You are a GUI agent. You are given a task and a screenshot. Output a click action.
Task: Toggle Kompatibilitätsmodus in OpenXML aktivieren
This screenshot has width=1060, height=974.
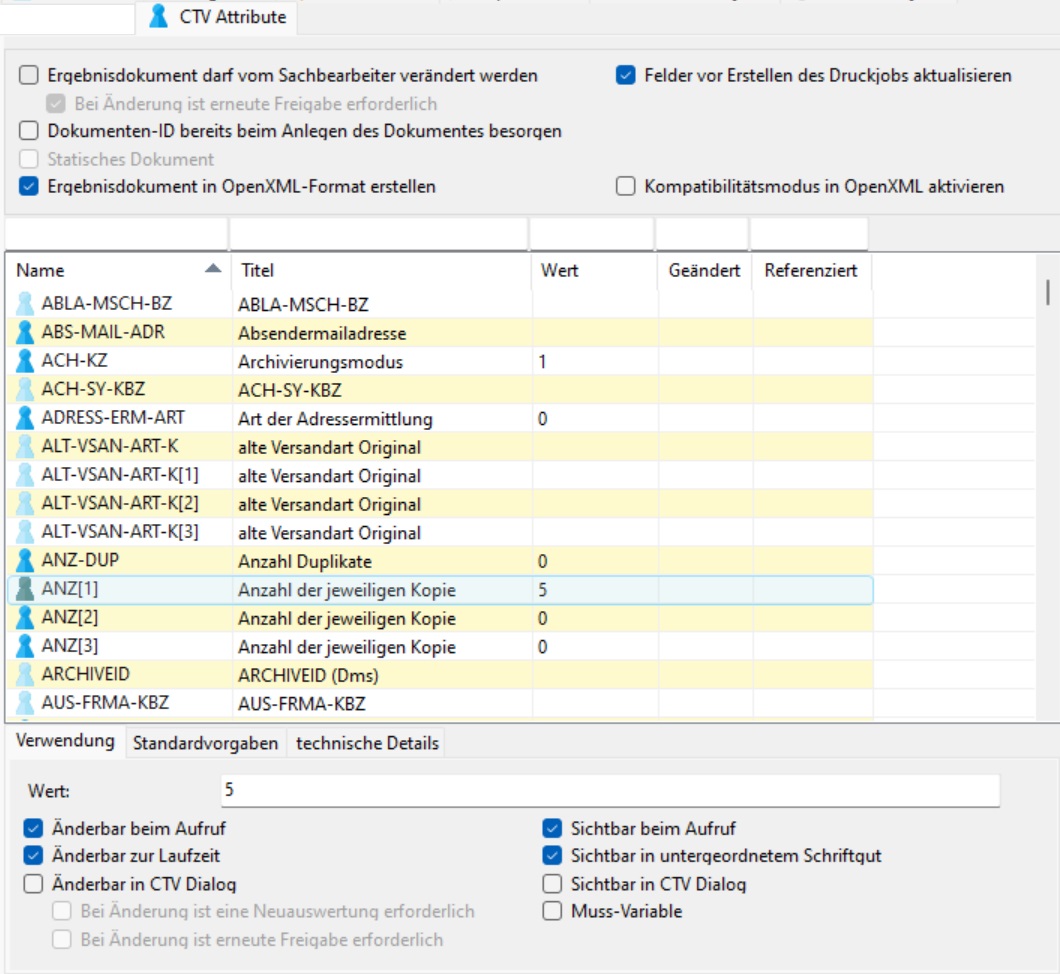626,186
